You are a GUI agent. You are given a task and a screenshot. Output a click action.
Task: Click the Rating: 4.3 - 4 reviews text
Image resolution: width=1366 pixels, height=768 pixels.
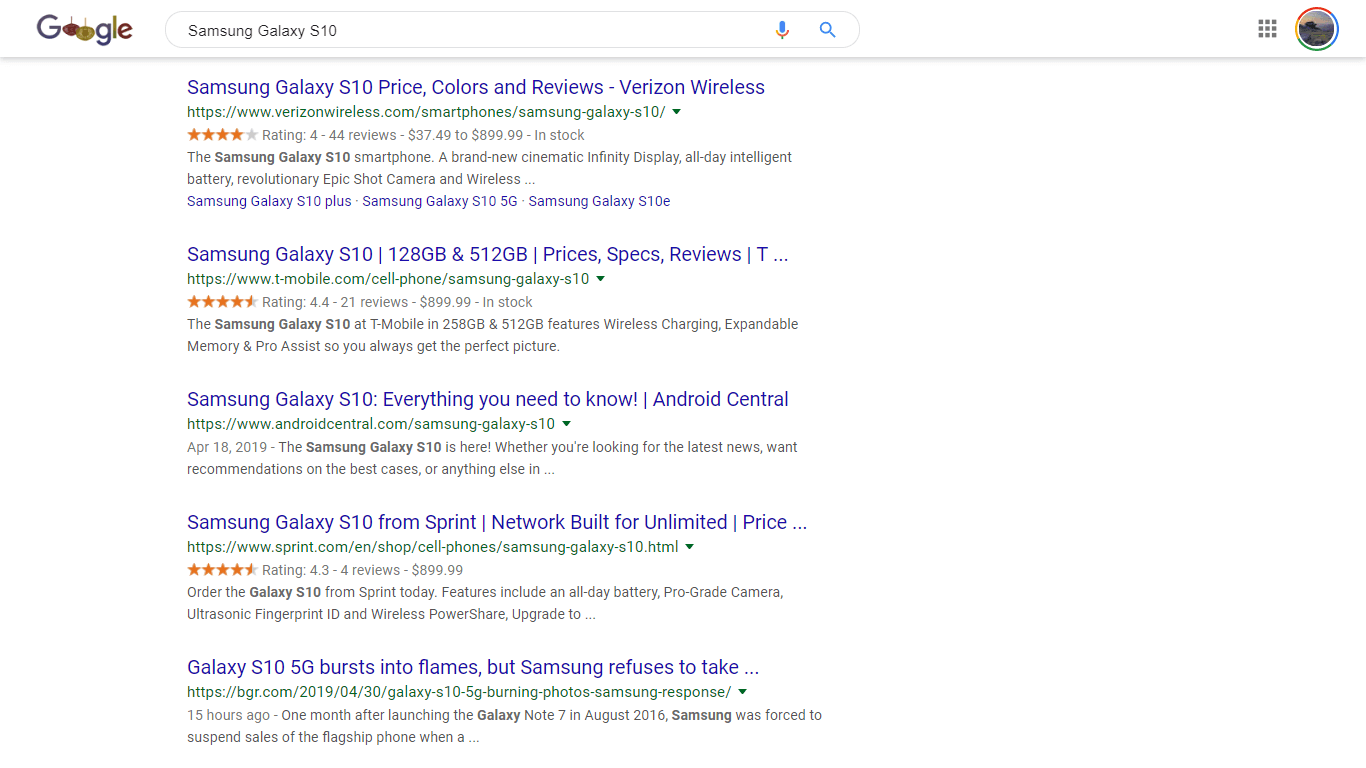tap(331, 570)
